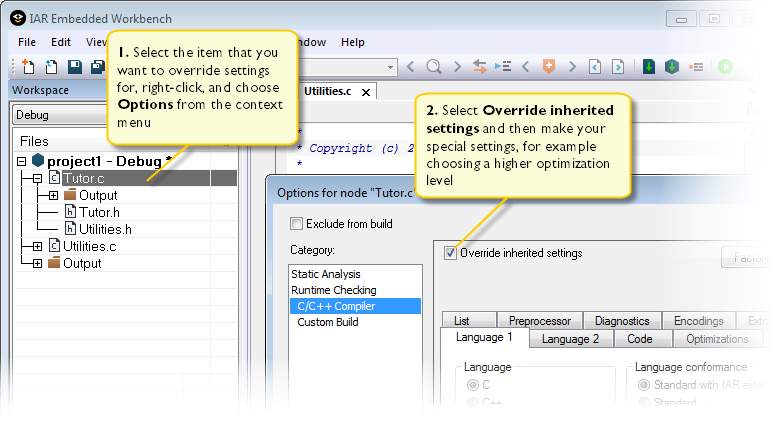
Task: Click the Find magnifier icon in toolbar
Action: click(x=434, y=66)
